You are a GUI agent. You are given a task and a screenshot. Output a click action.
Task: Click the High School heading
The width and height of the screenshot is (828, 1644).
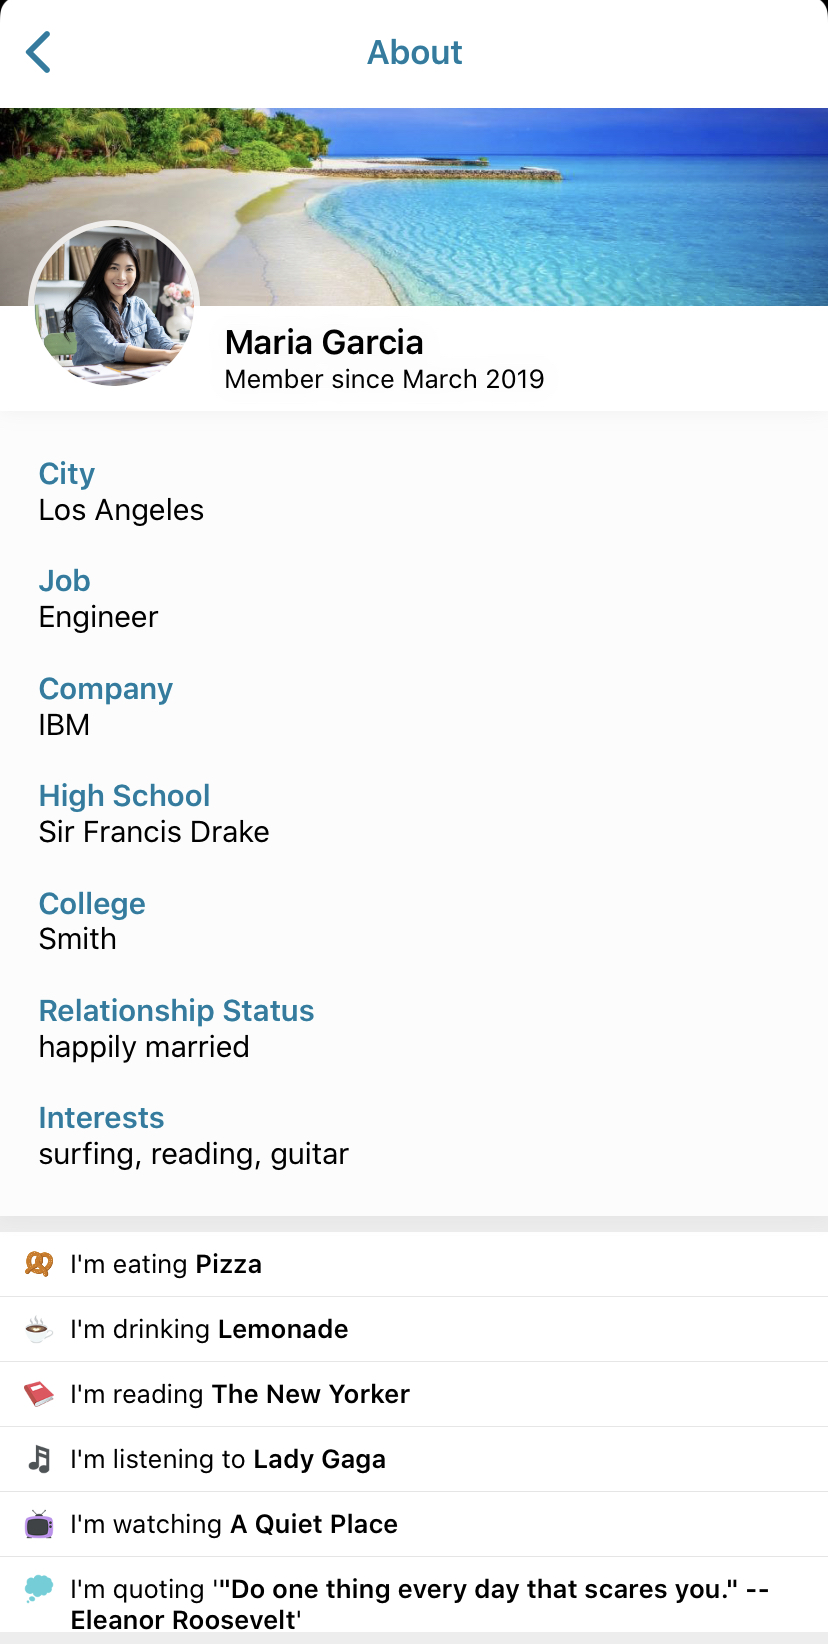[124, 796]
